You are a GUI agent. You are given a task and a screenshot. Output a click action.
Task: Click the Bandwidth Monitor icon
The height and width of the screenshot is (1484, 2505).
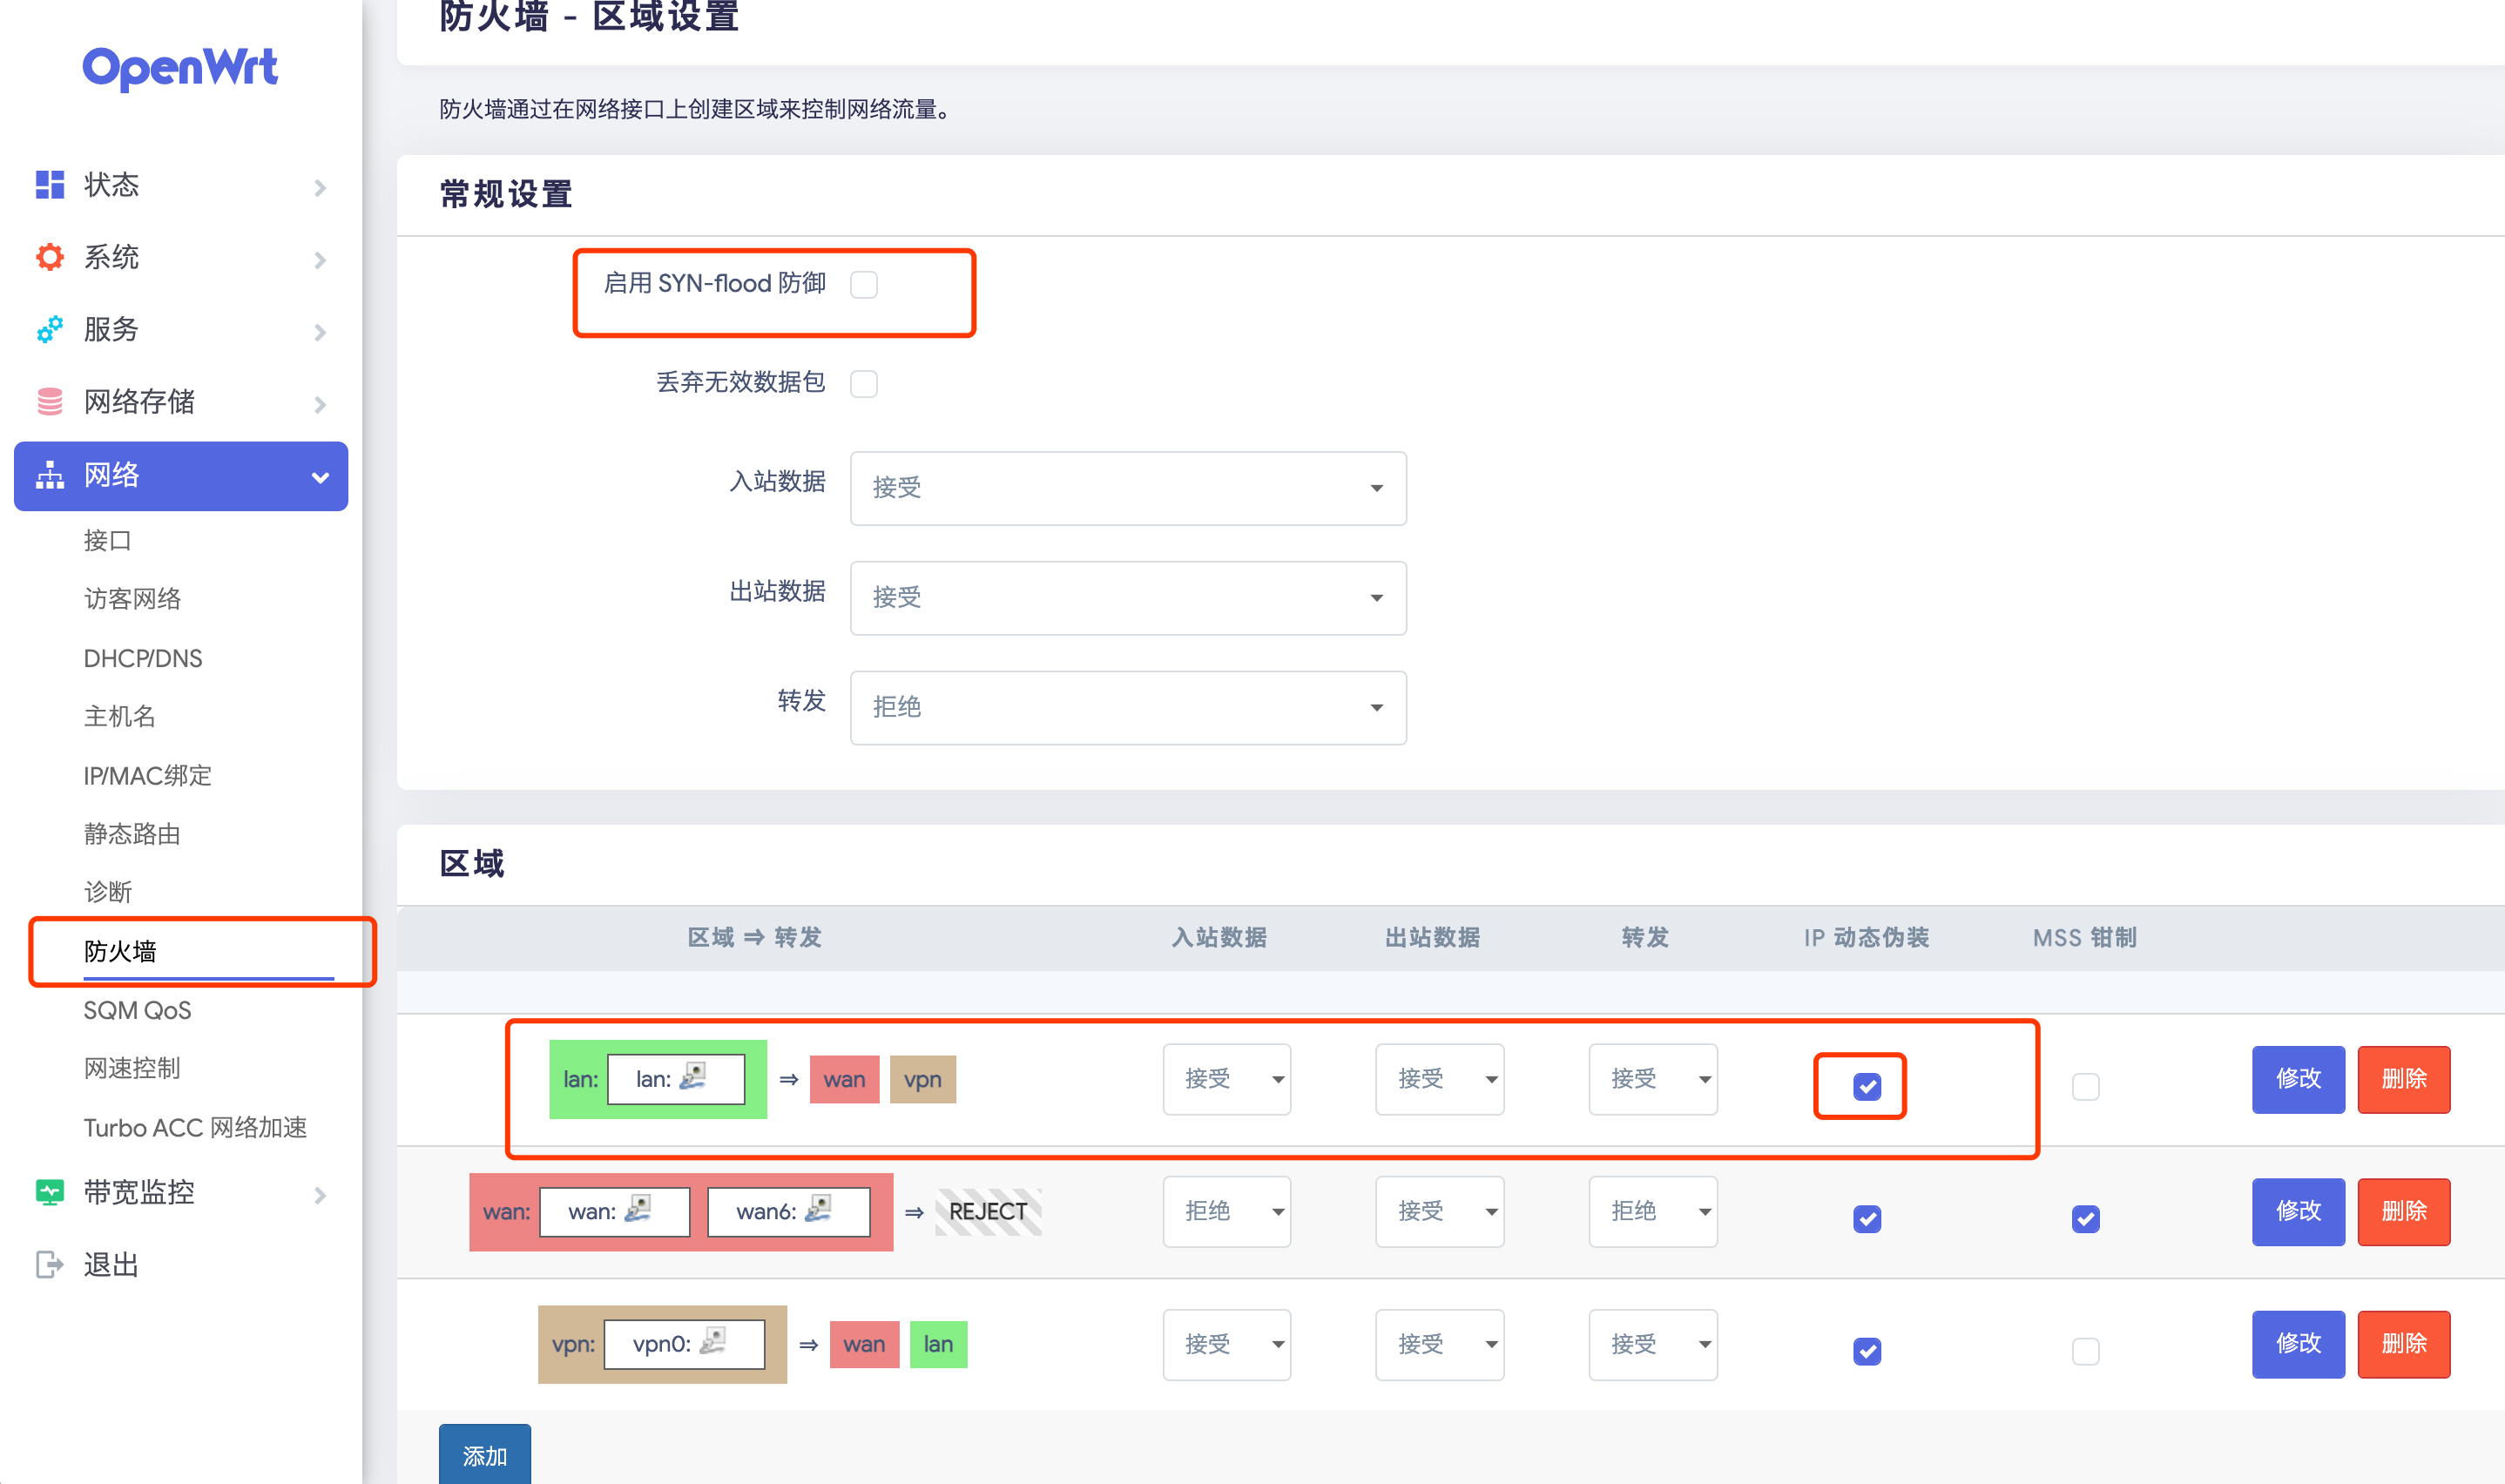coord(49,1192)
